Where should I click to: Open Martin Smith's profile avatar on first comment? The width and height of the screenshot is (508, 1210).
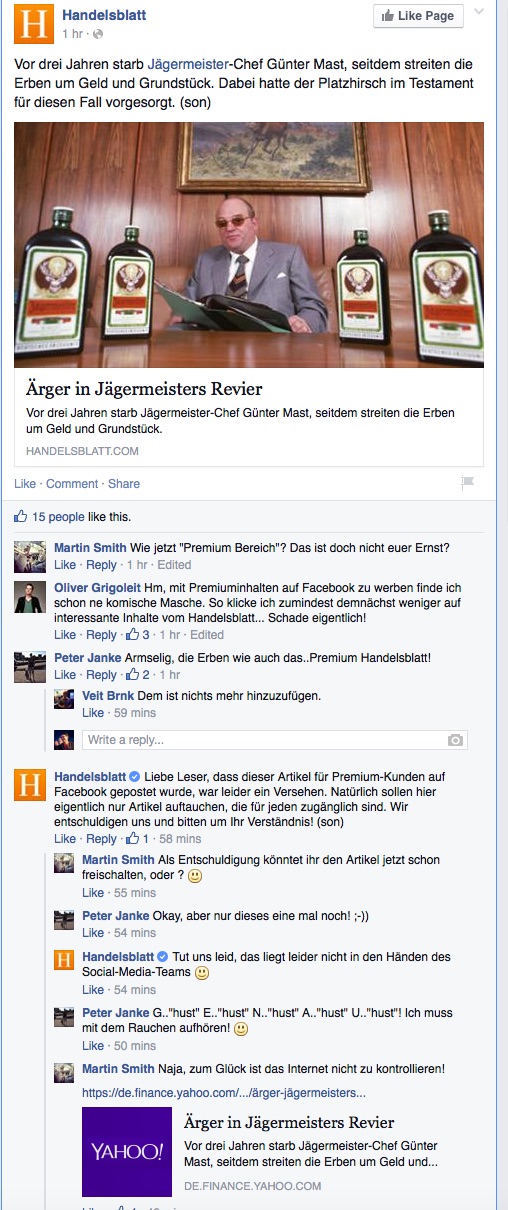(30, 556)
